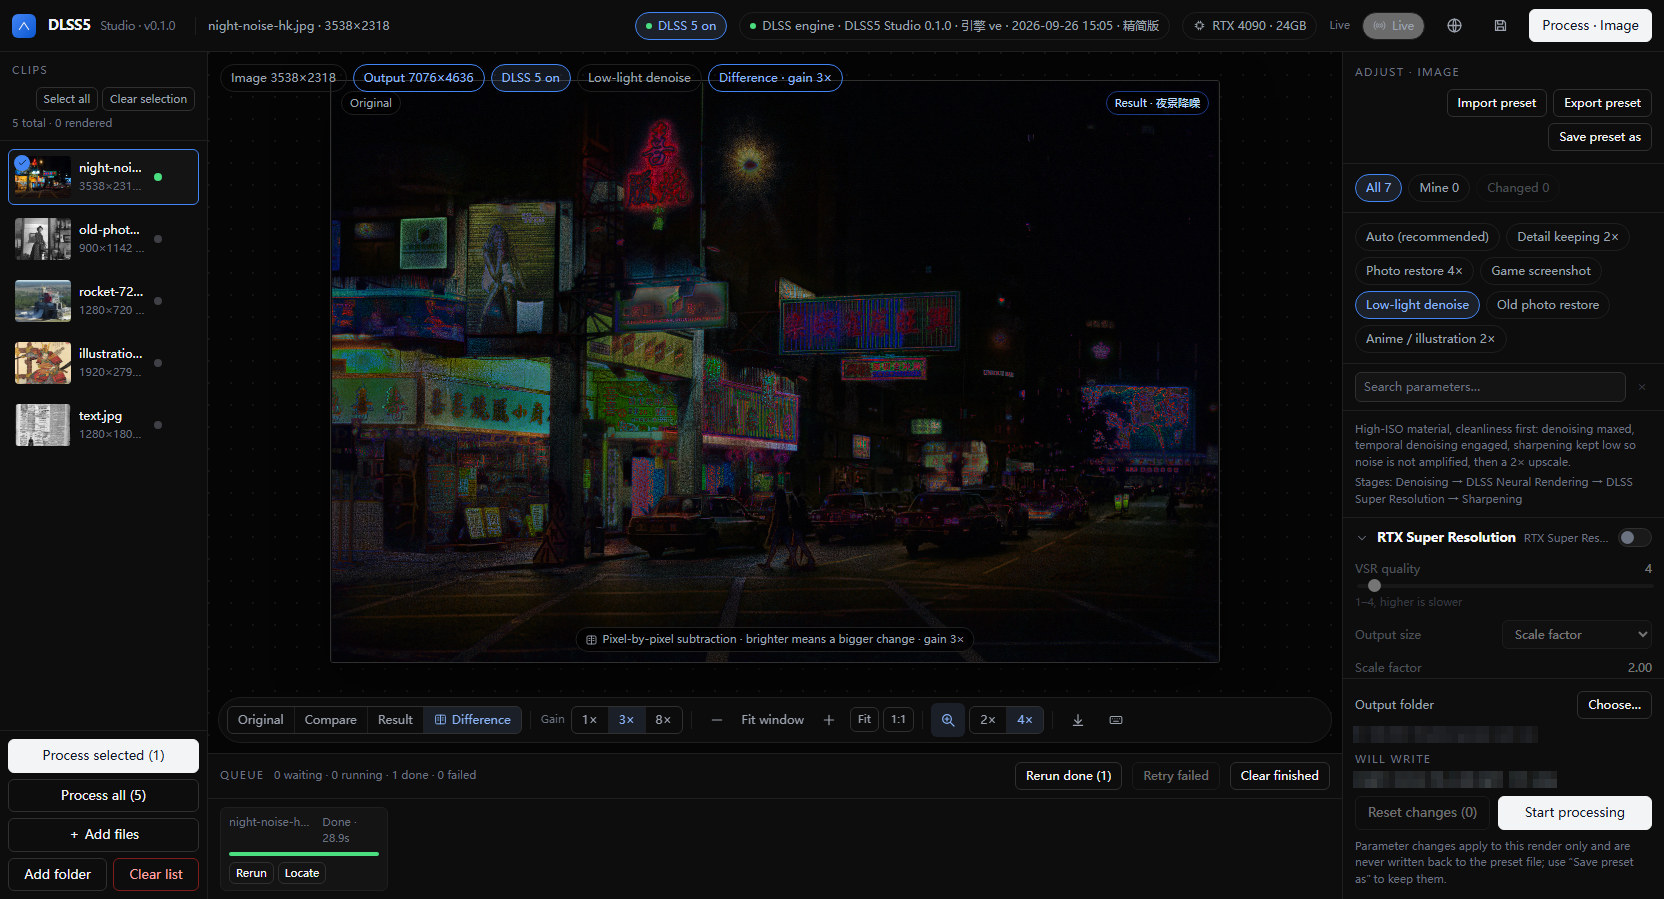
Task: Activate the magnifier loupe icon
Action: [947, 720]
